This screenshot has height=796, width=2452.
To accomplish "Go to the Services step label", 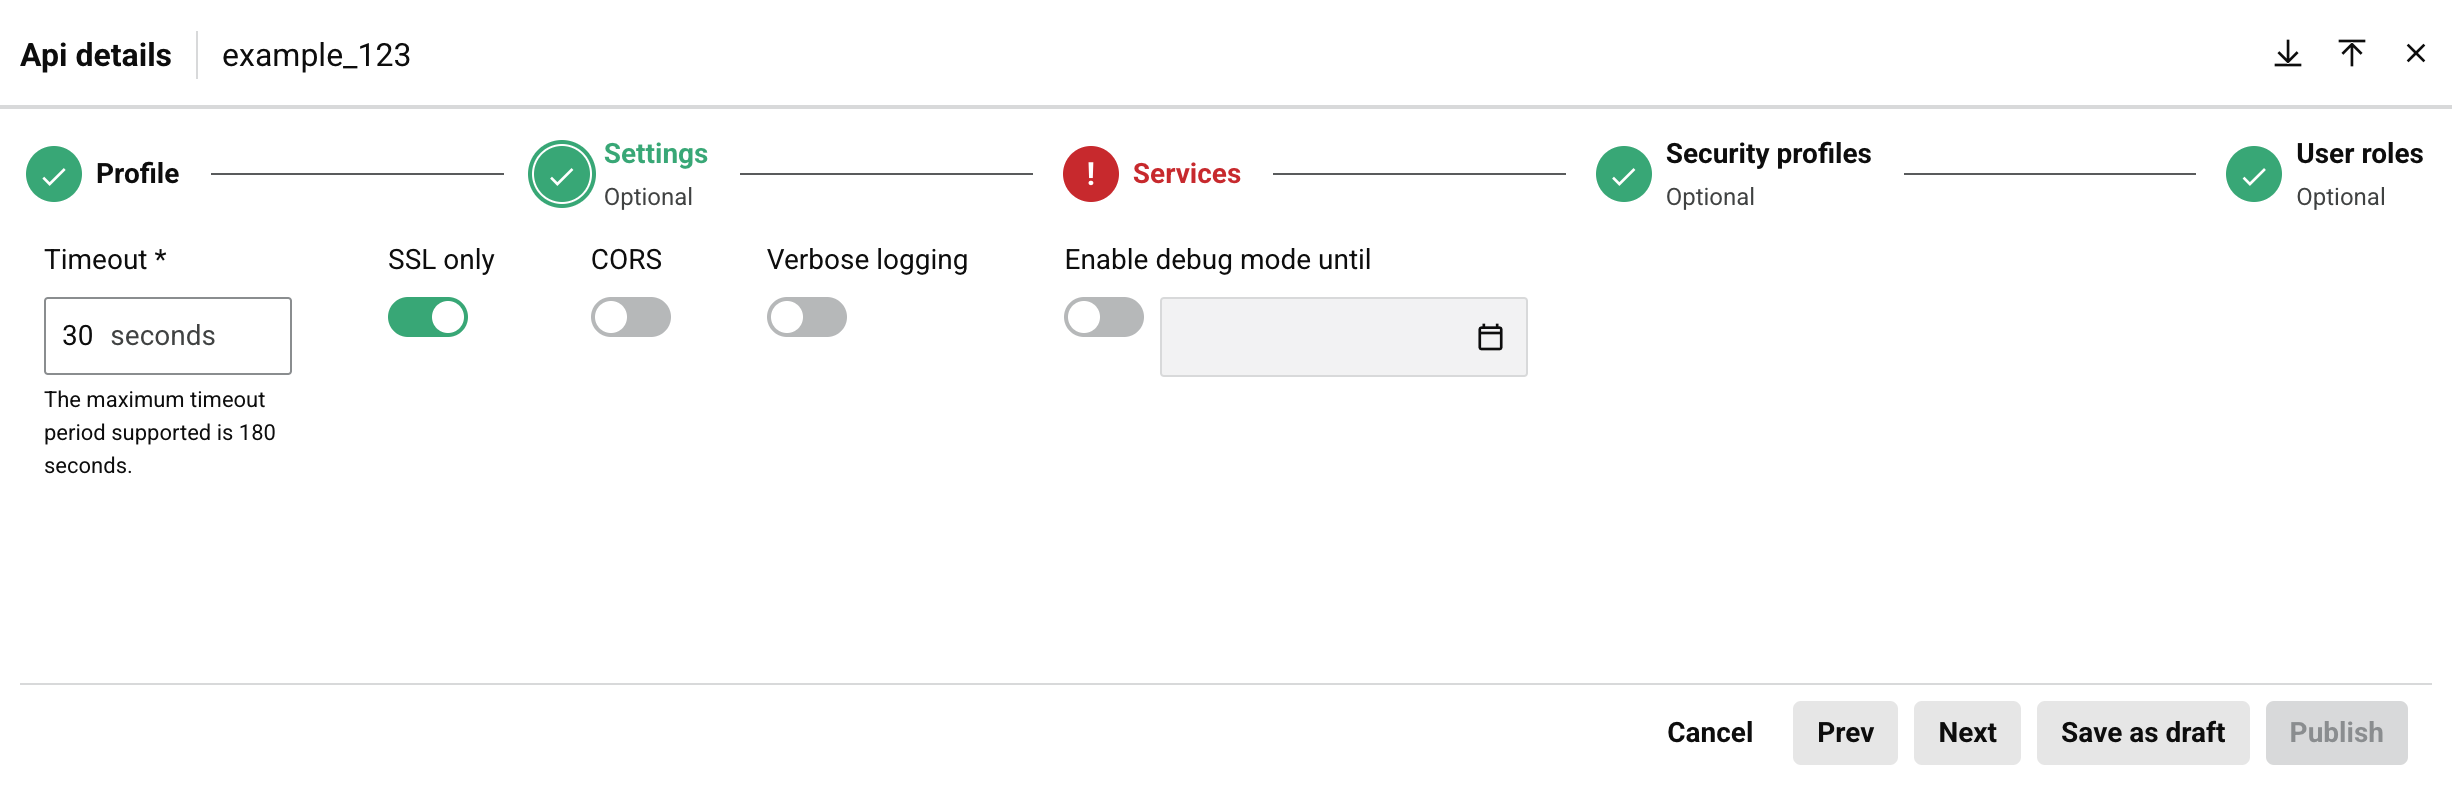I will pos(1186,174).
